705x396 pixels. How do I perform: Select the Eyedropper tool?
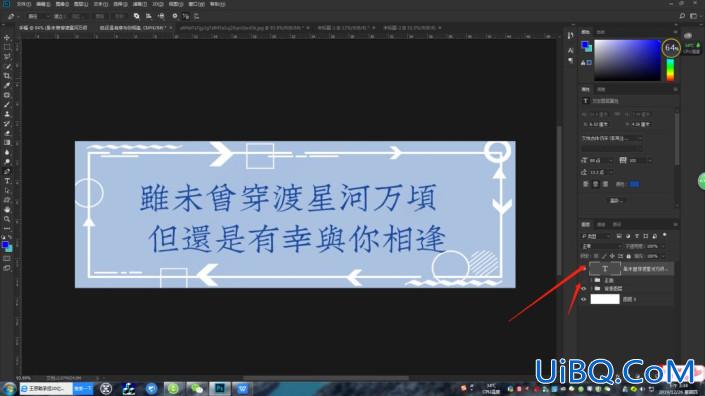[x=7, y=85]
